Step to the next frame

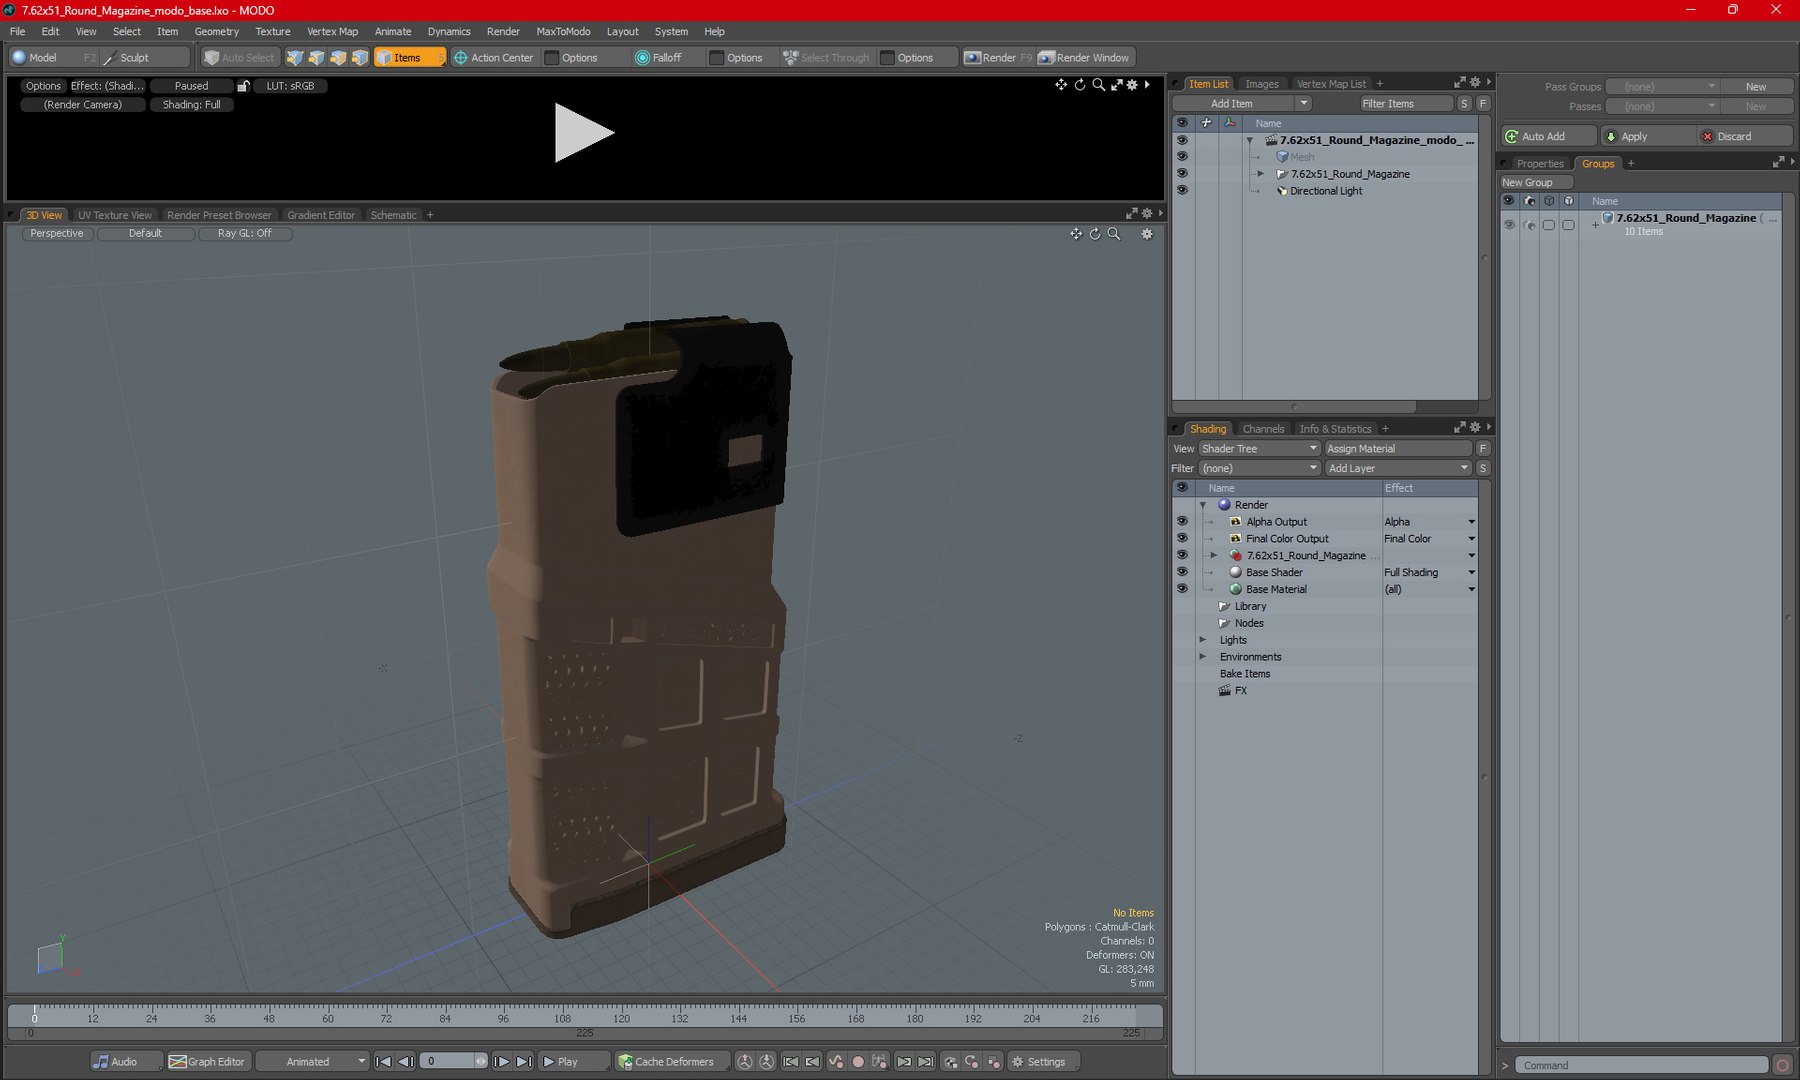coord(502,1062)
